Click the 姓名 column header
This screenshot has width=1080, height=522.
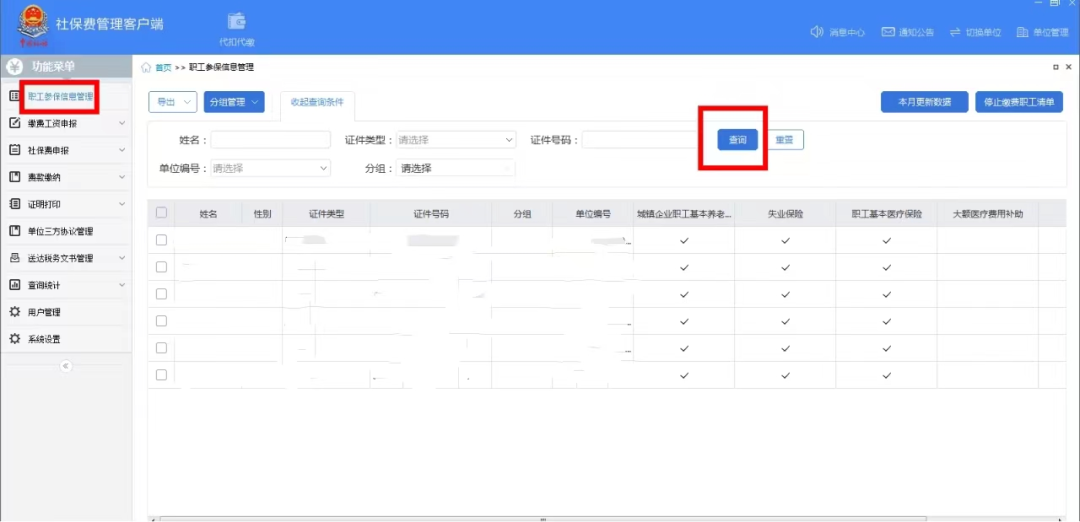pos(209,214)
